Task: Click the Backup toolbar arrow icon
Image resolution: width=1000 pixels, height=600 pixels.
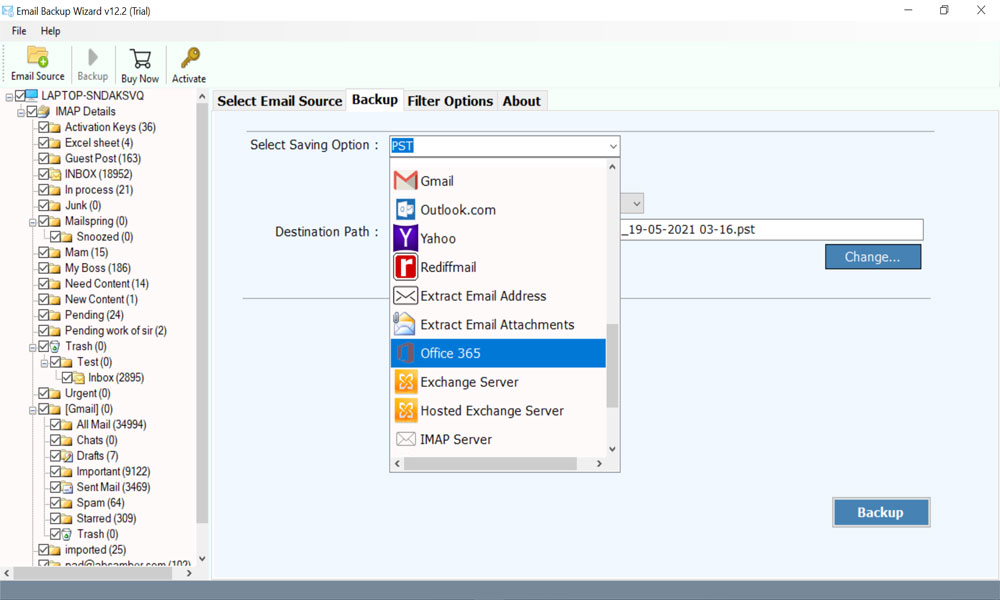Action: point(92,57)
